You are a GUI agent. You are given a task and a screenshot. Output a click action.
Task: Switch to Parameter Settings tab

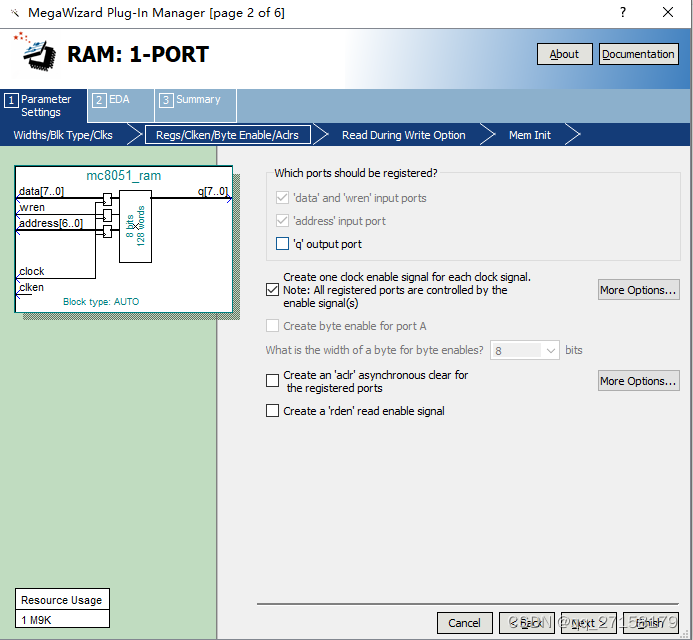(43, 106)
